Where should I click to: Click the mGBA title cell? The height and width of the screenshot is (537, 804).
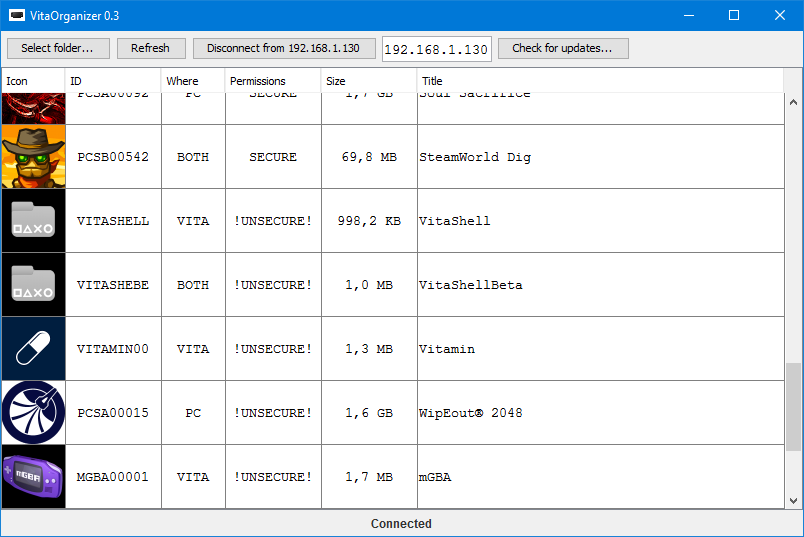(600, 476)
